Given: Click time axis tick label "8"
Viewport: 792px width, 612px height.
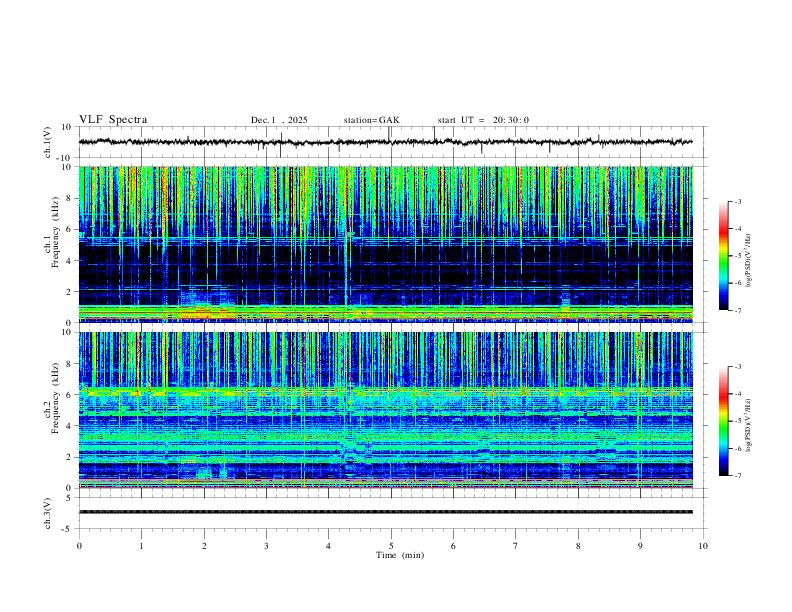Looking at the screenshot, I should click(x=578, y=546).
